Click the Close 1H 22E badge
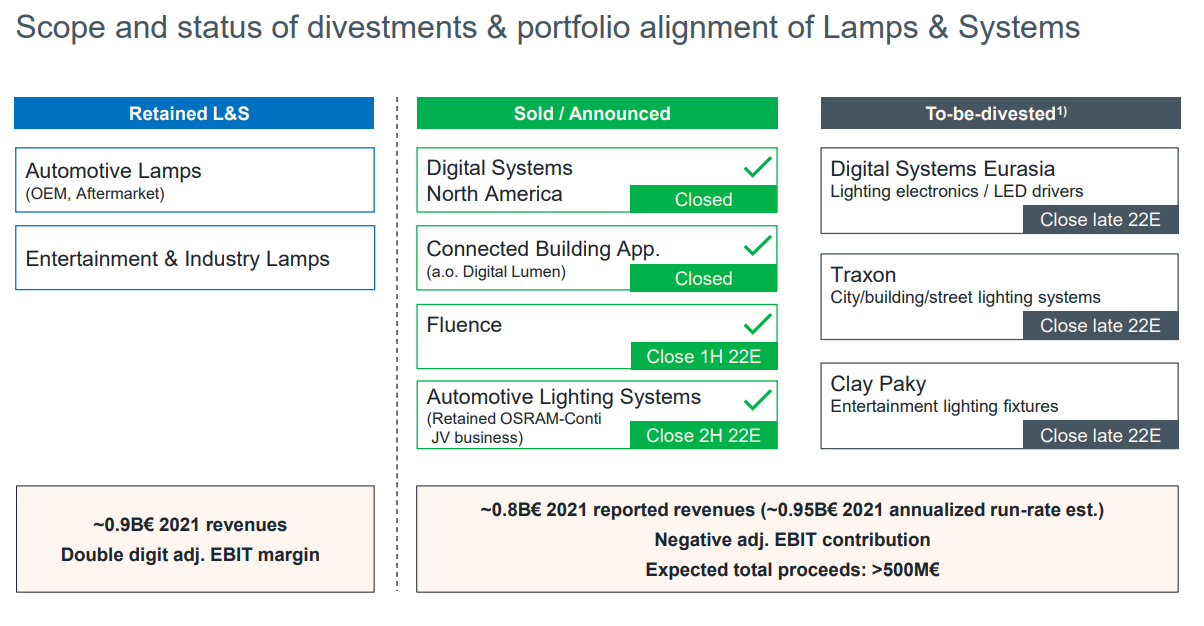Image resolution: width=1204 pixels, height=626 pixels. tap(703, 356)
